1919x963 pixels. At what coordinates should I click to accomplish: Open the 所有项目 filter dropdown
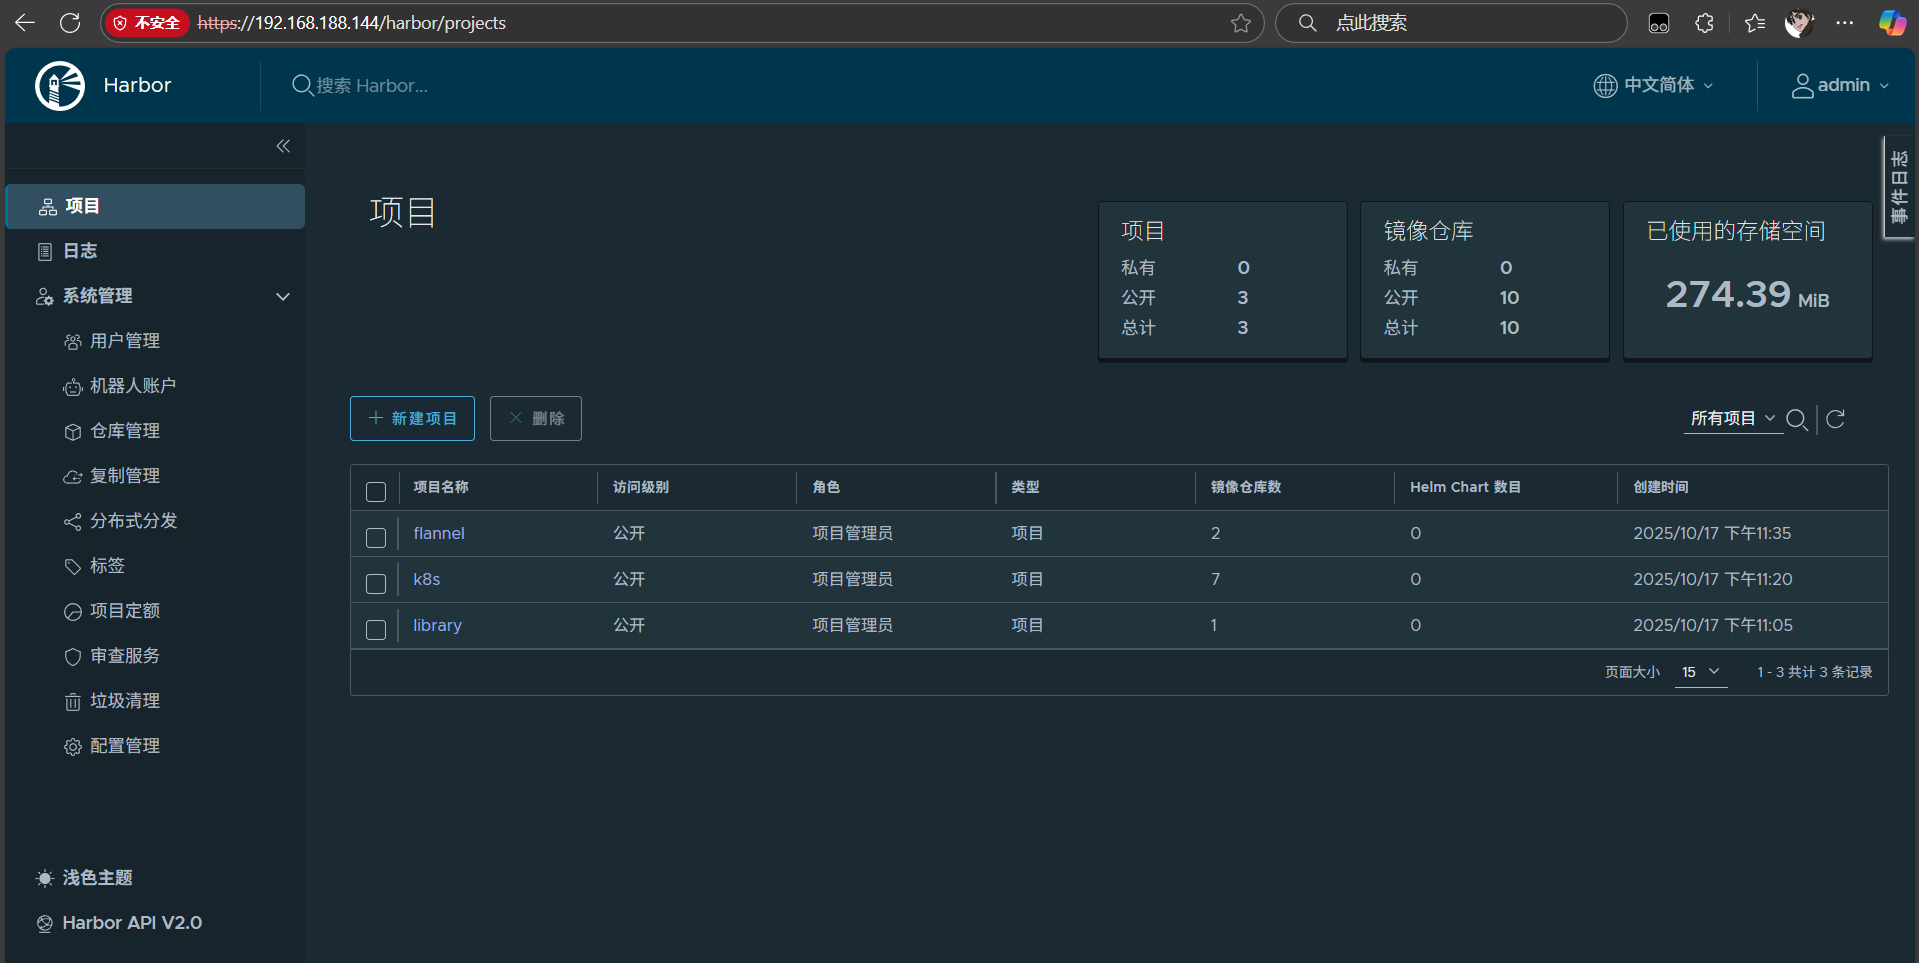pos(1732,419)
